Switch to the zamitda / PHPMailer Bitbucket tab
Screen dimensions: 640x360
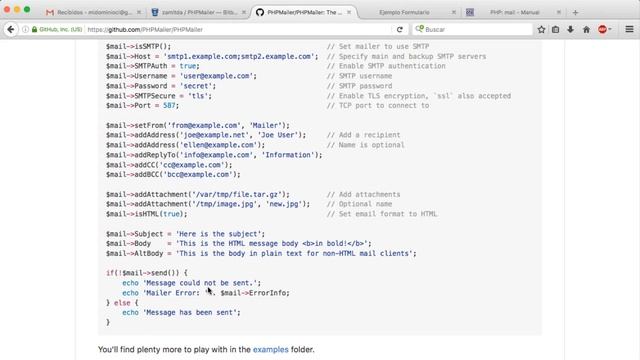(198, 13)
